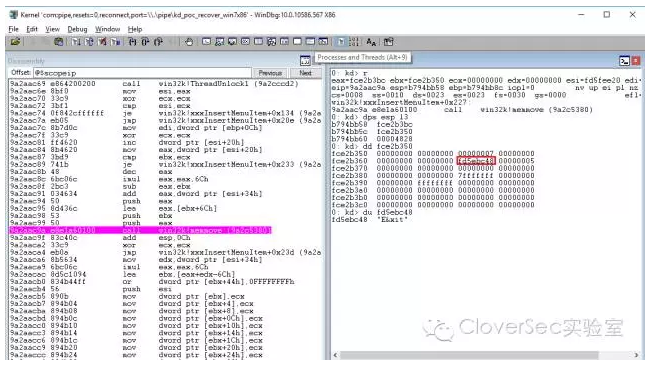This screenshot has height=369, width=647.
Task: Open the Debug menu
Action: click(x=77, y=29)
